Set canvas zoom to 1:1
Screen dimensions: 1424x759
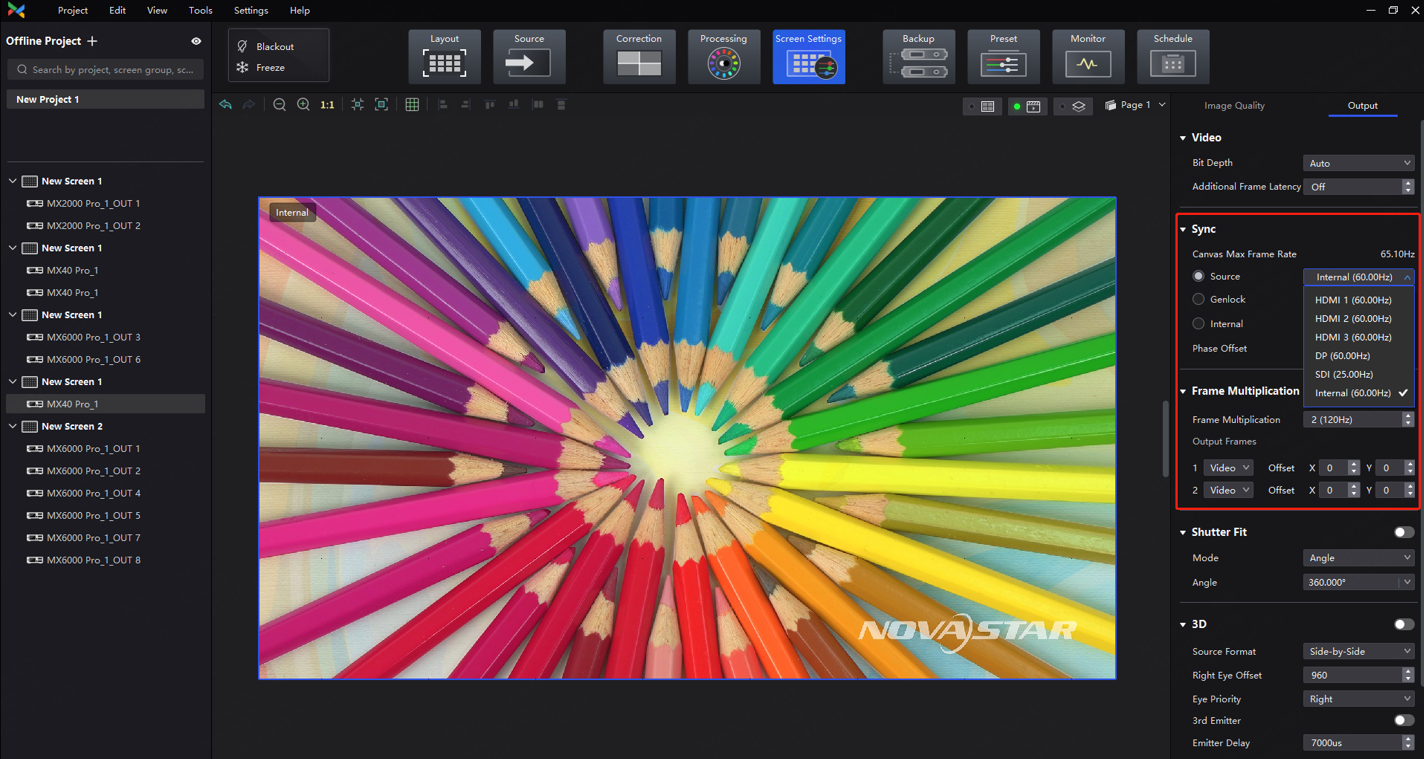coord(327,105)
